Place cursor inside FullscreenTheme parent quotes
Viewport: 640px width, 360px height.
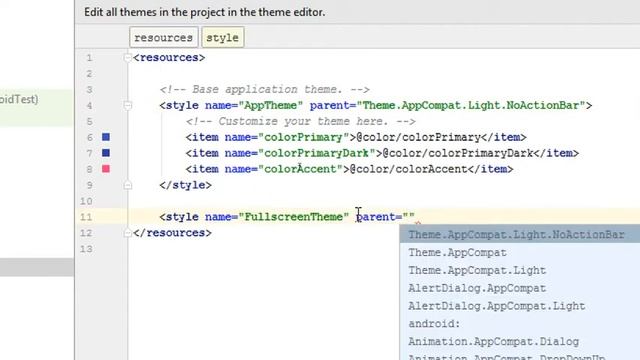pos(409,217)
